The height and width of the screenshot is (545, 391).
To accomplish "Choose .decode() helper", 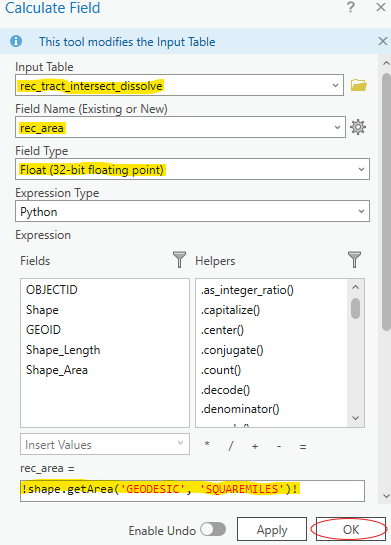I will pyautogui.click(x=225, y=390).
